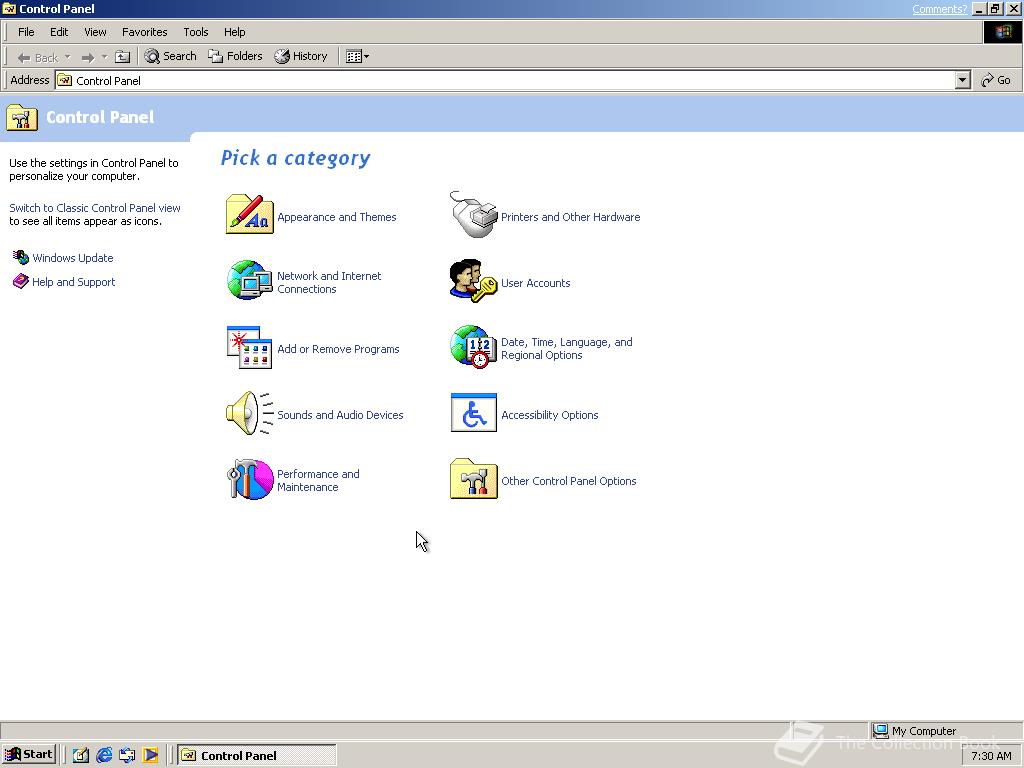Click Add or Remove Programs text link

point(338,349)
